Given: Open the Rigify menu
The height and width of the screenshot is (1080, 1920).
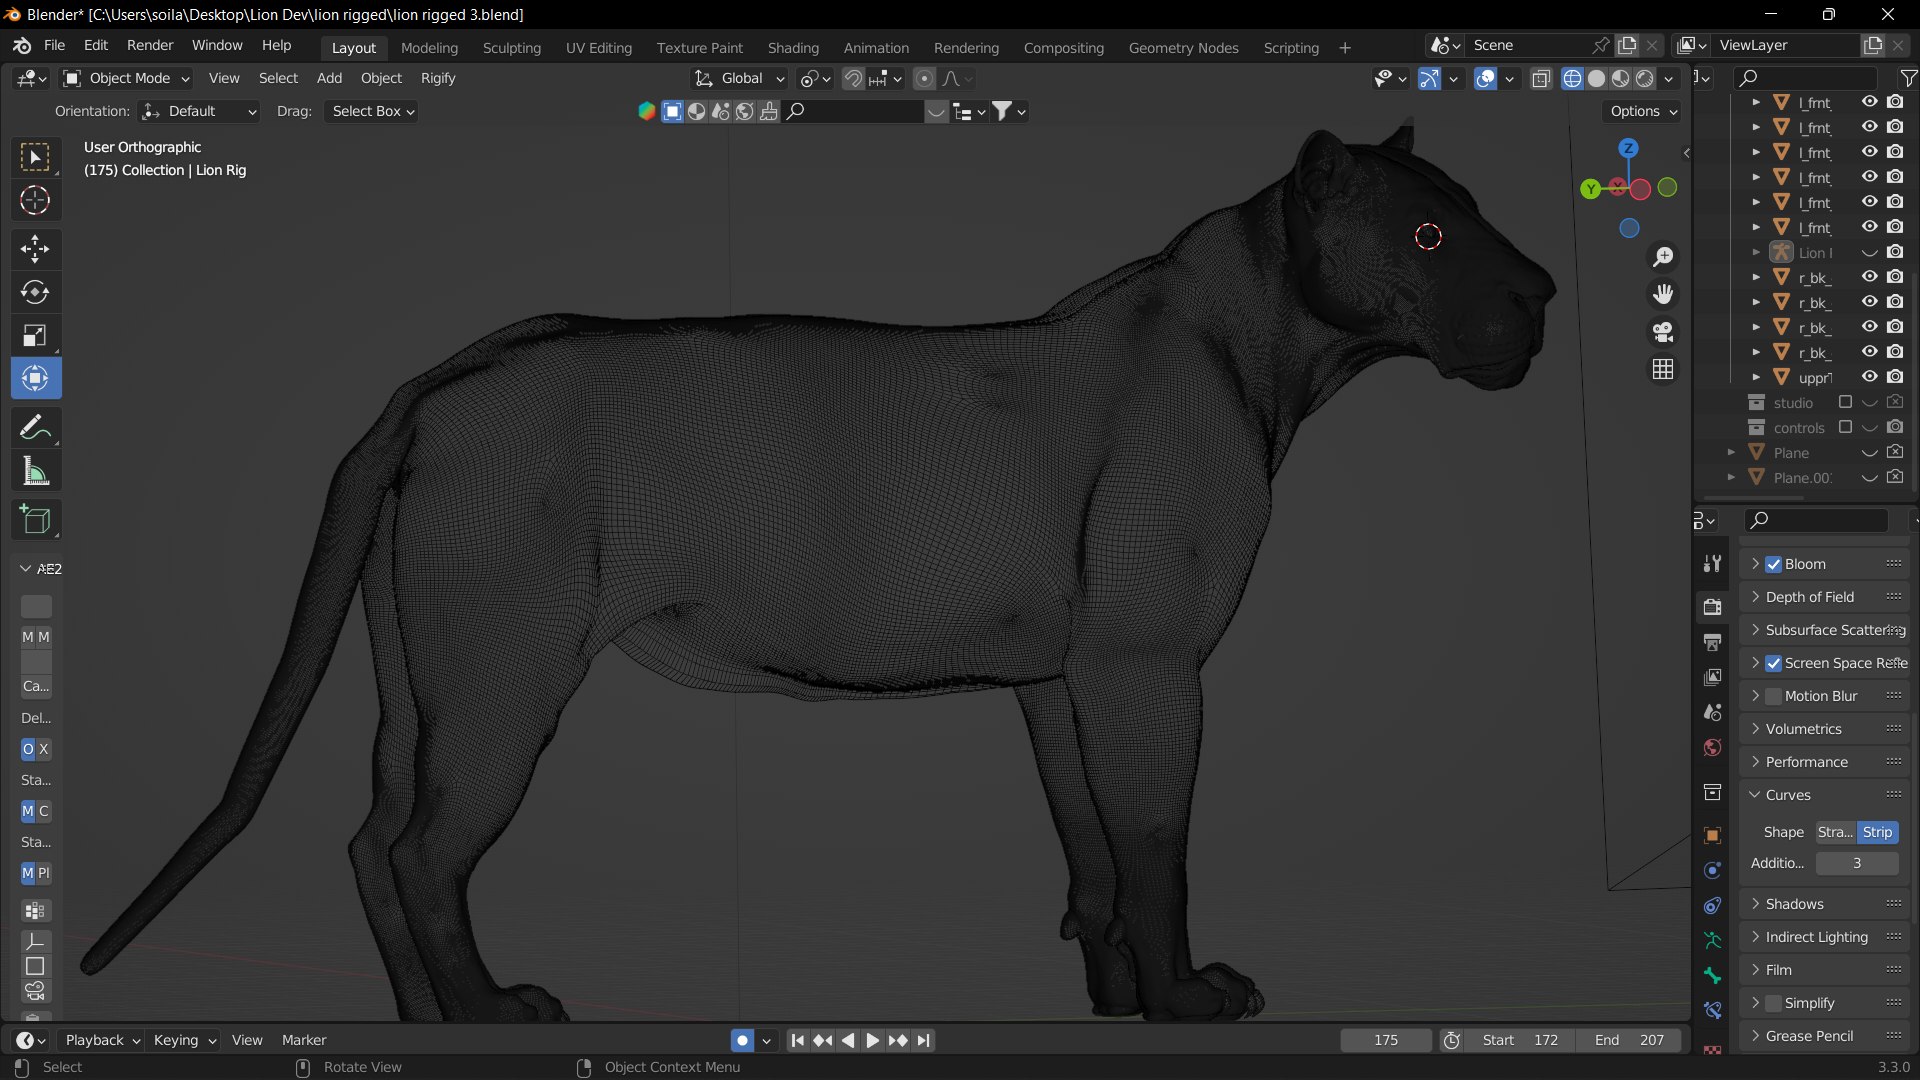Looking at the screenshot, I should coord(438,78).
